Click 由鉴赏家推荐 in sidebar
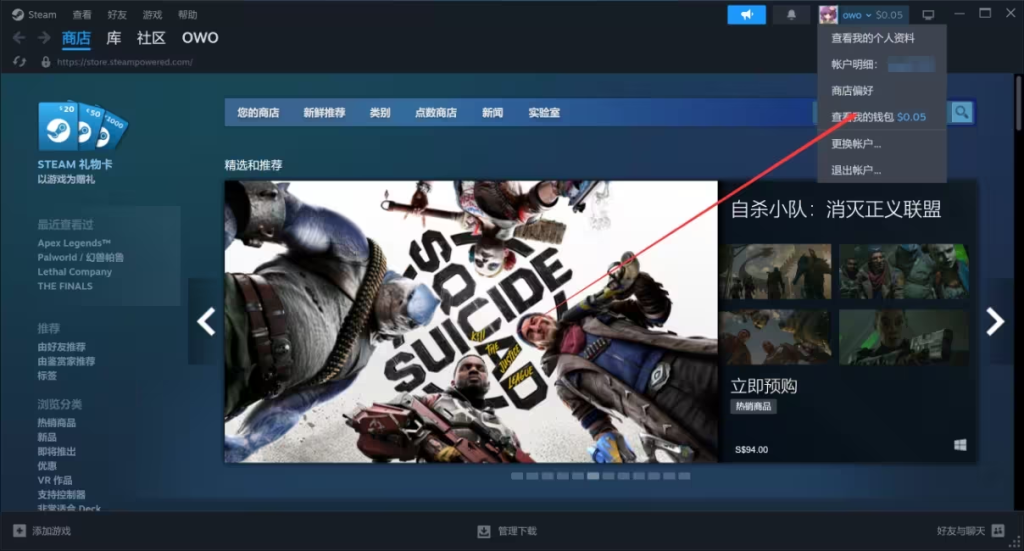 point(66,361)
